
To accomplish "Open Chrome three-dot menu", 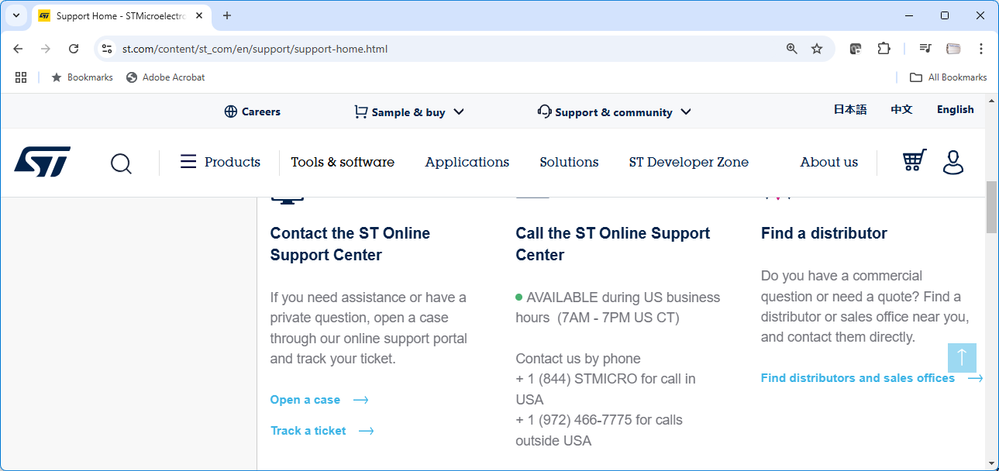I will tap(981, 49).
